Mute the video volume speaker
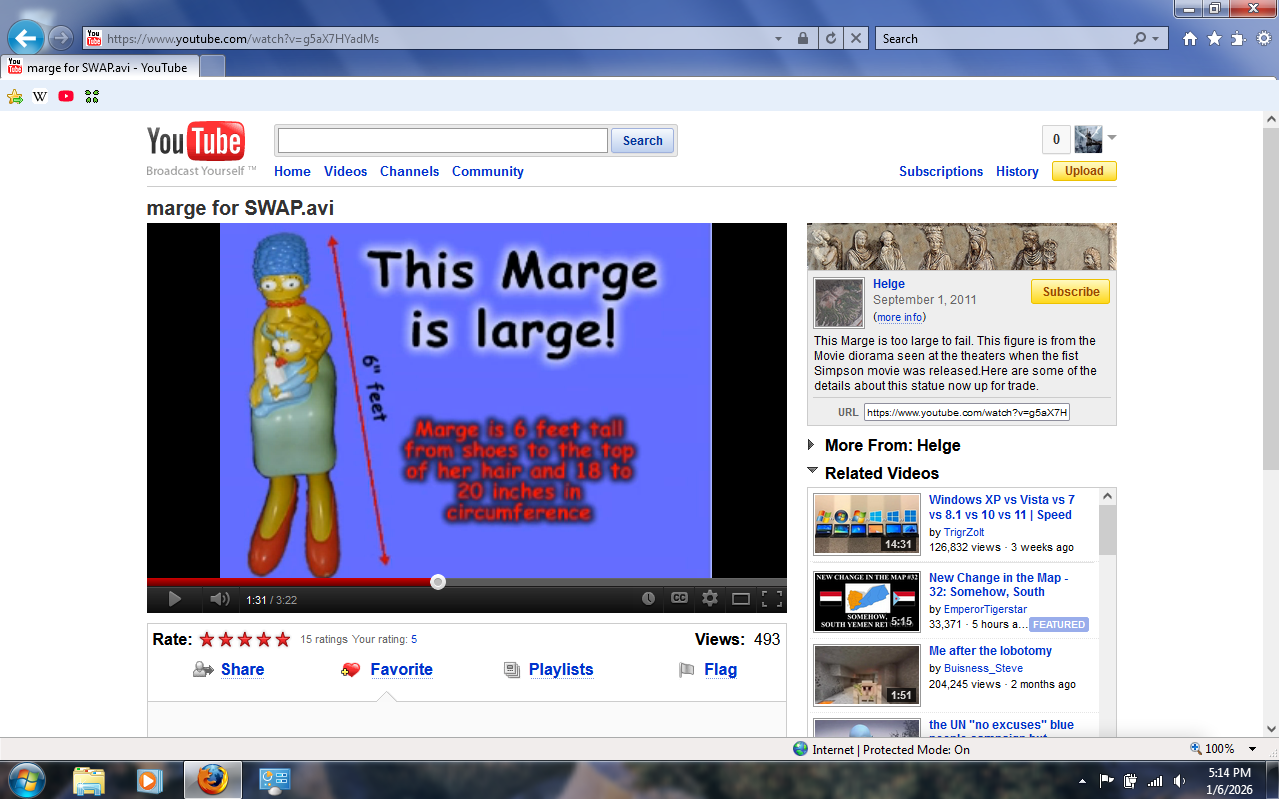This screenshot has width=1279, height=799. [220, 599]
